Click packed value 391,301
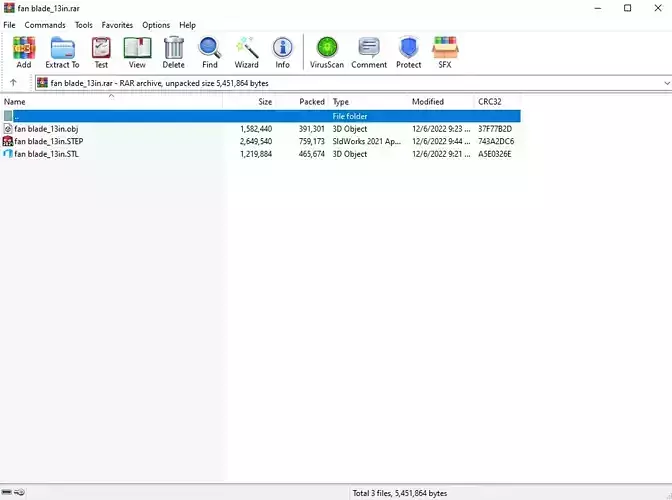This screenshot has width=672, height=500. [312, 129]
